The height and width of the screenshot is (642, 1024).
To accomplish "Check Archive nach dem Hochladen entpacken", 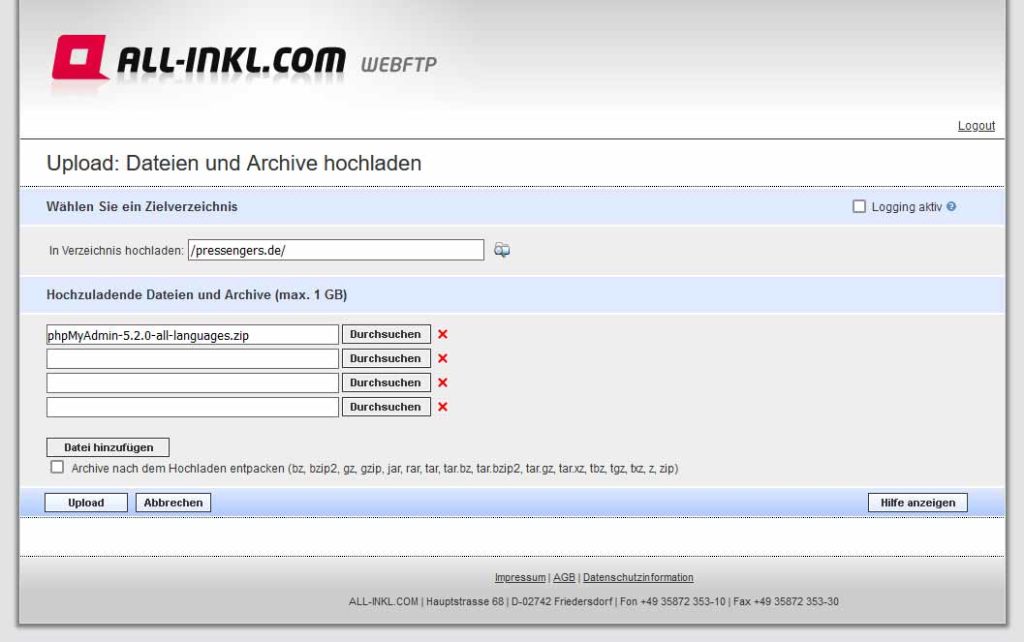I will (57, 467).
